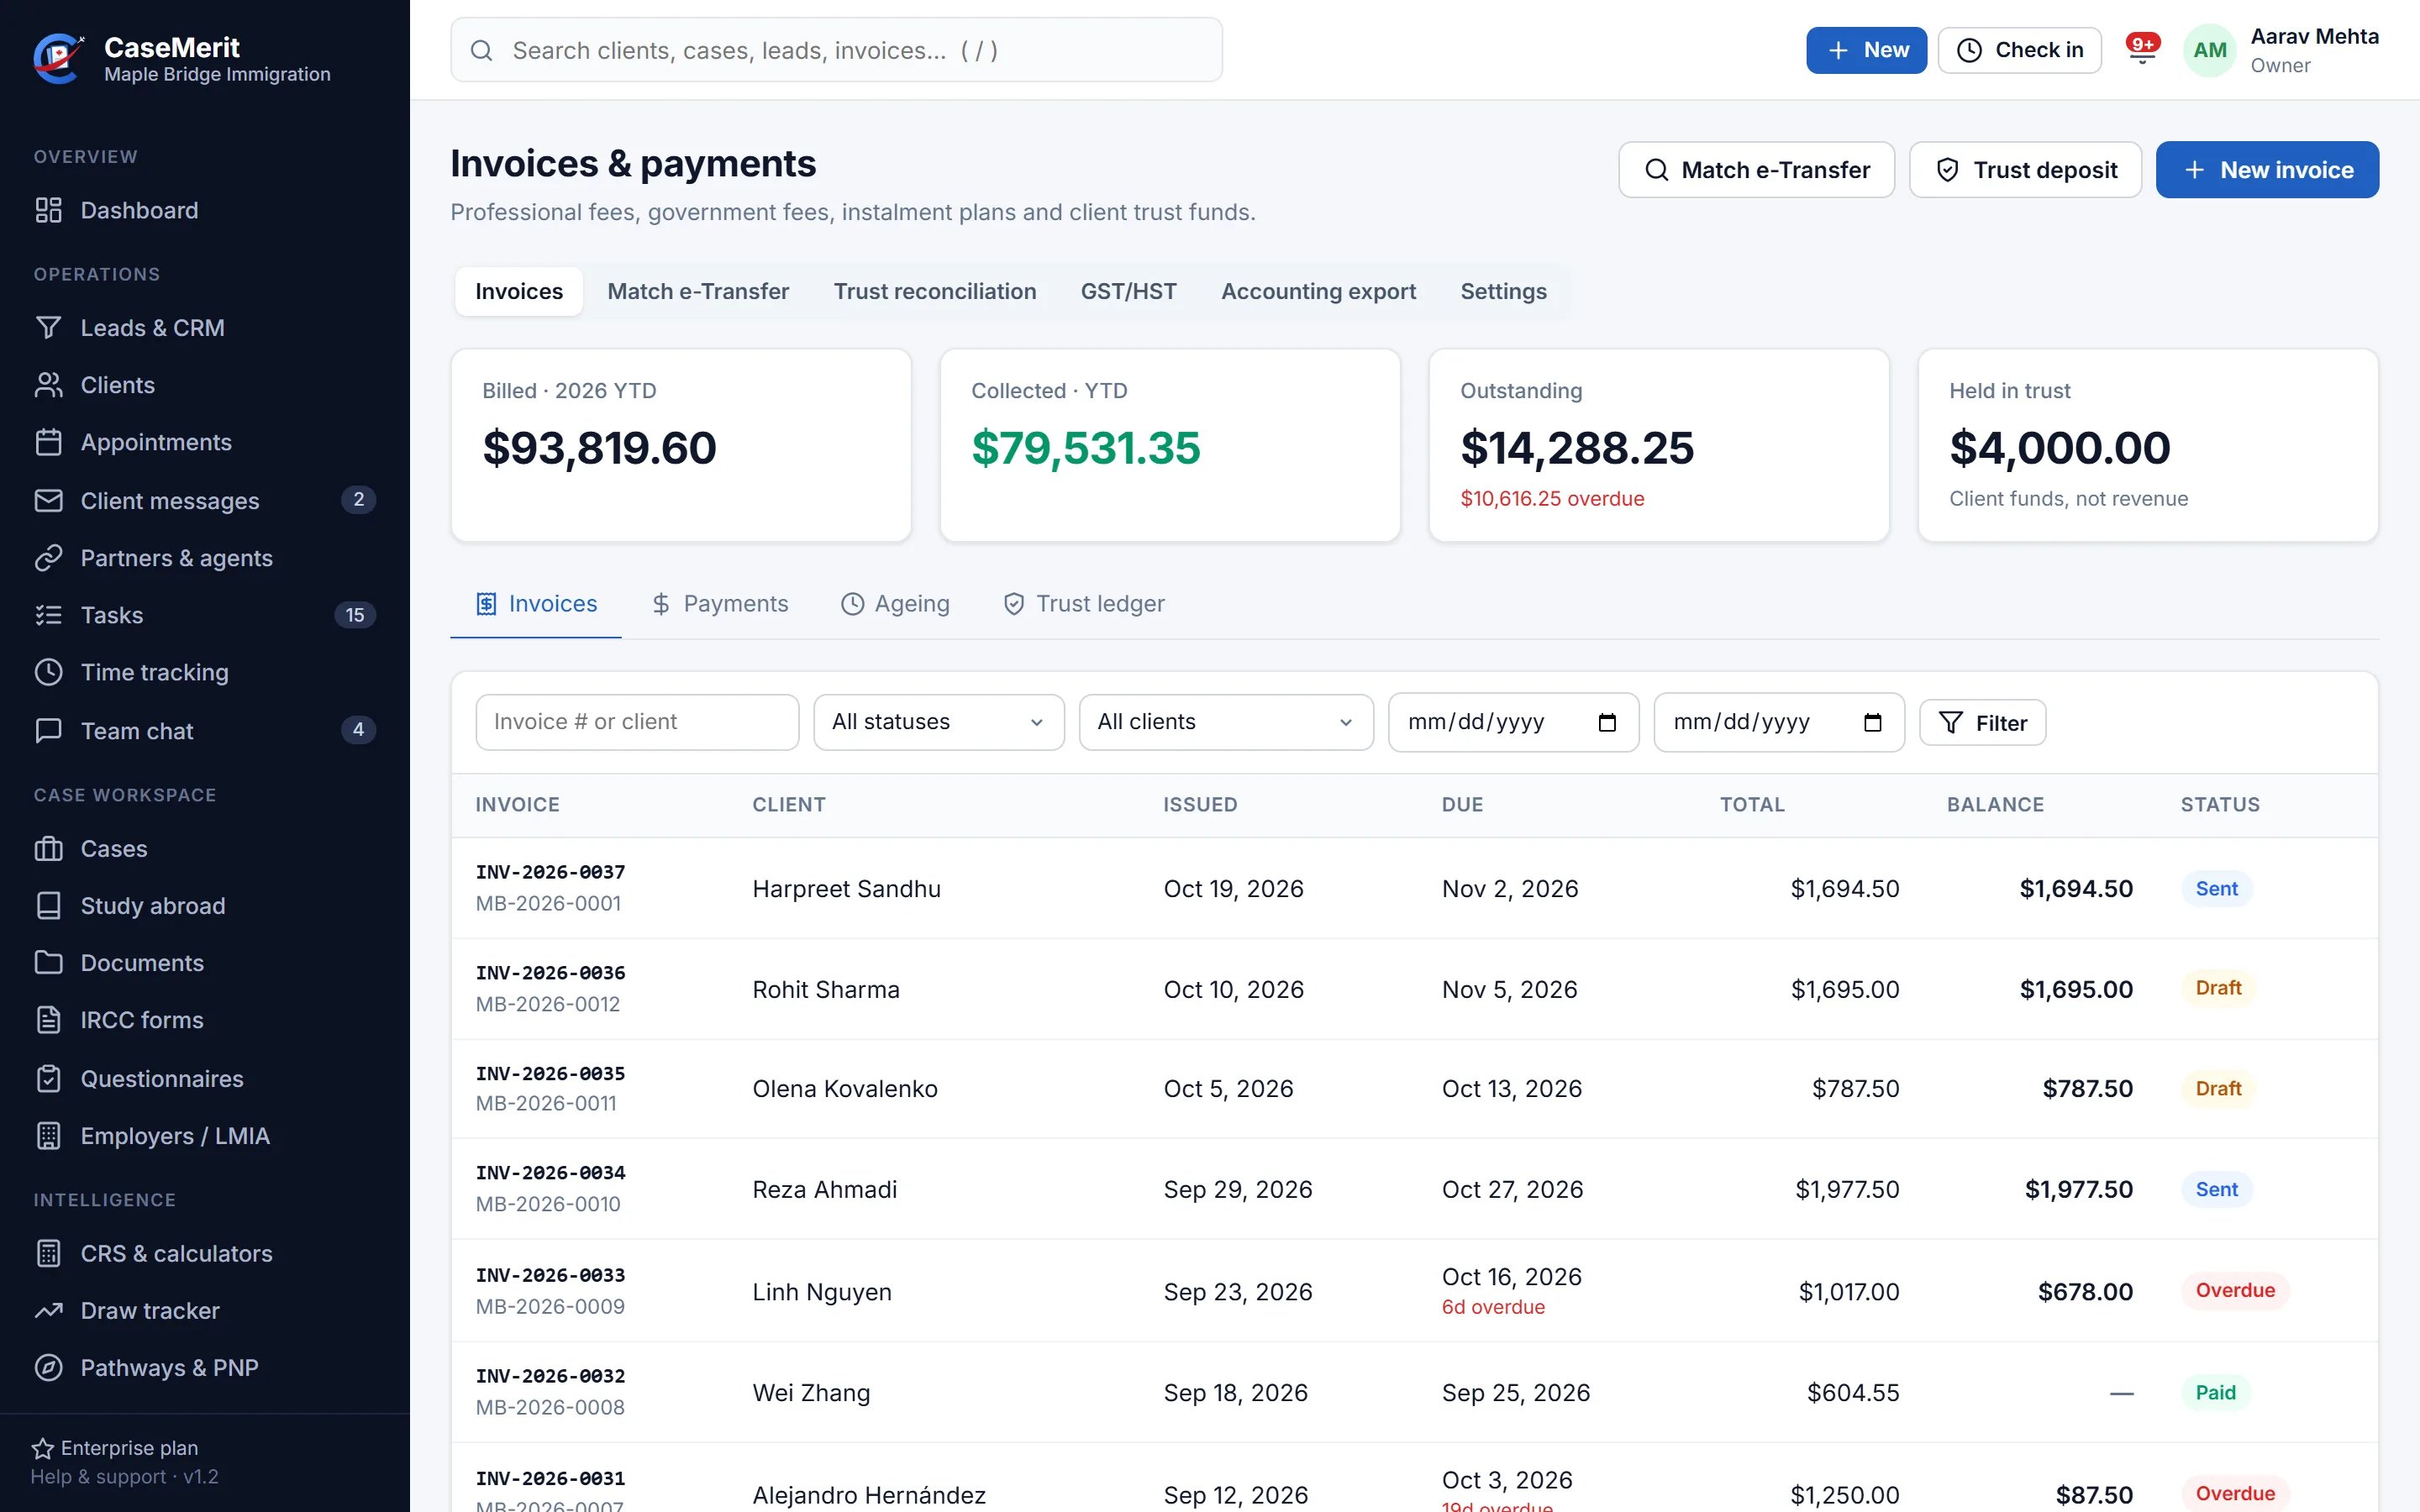
Task: Focus the global search clients field
Action: click(x=836, y=50)
